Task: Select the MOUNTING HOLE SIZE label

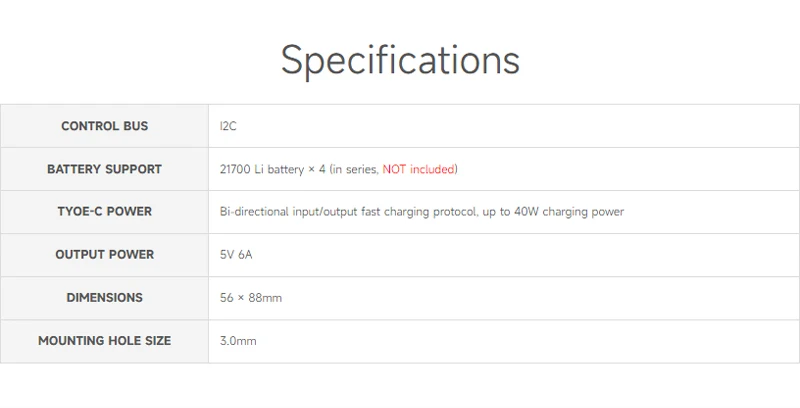Action: 104,341
